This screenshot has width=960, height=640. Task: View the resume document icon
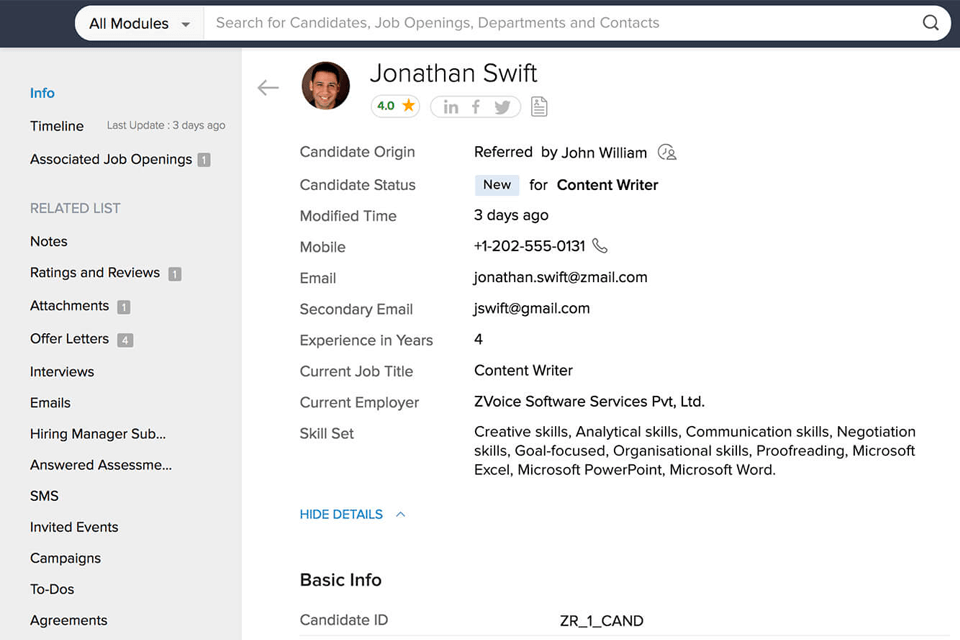[x=539, y=107]
